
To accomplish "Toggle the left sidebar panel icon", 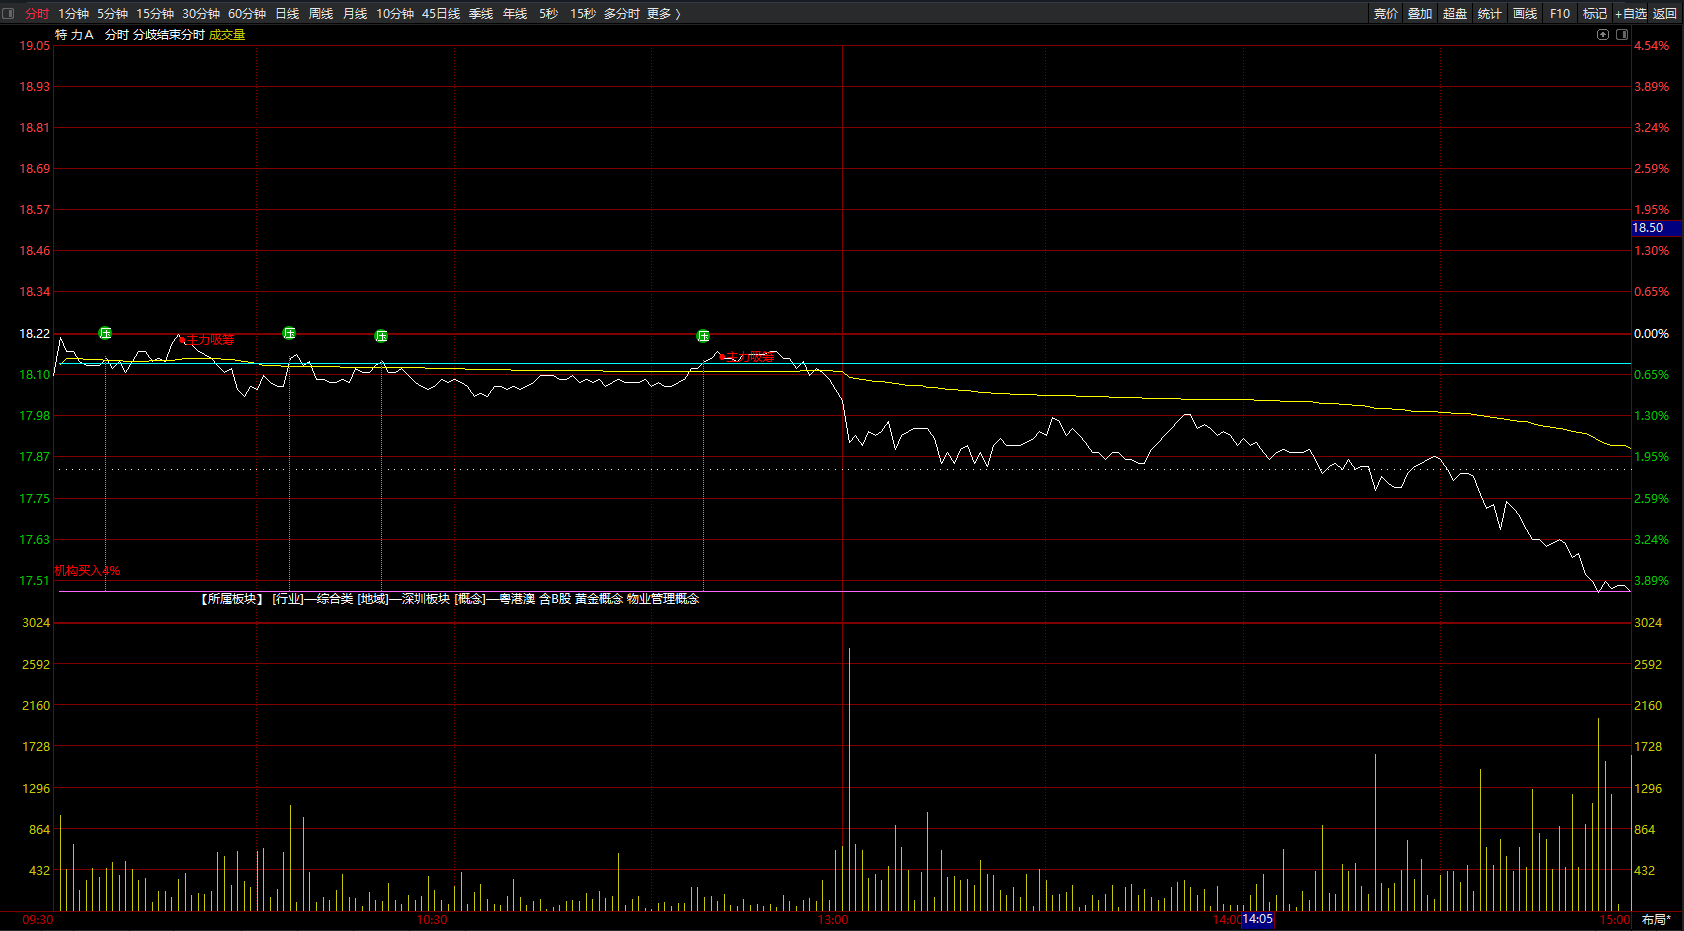I will tap(9, 13).
